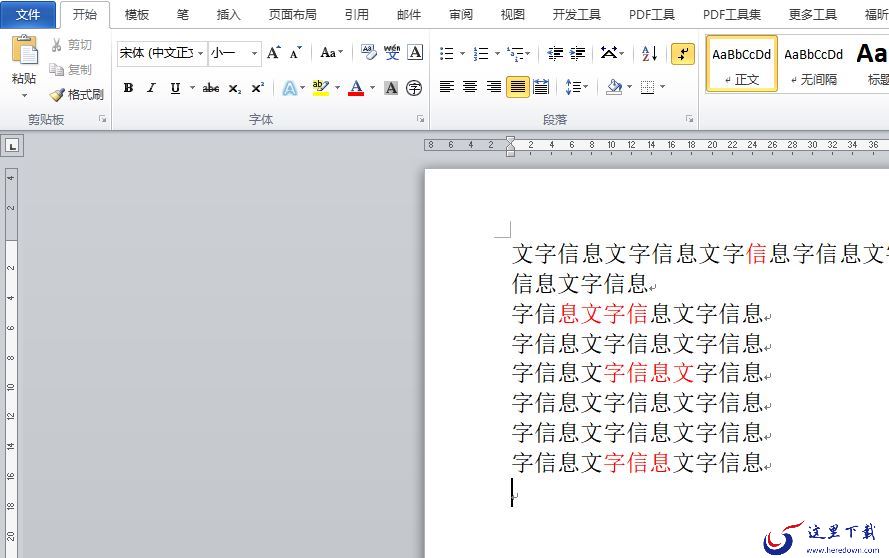Toggle Show/Hide paragraph marks
The width and height of the screenshot is (889, 558).
pos(683,54)
